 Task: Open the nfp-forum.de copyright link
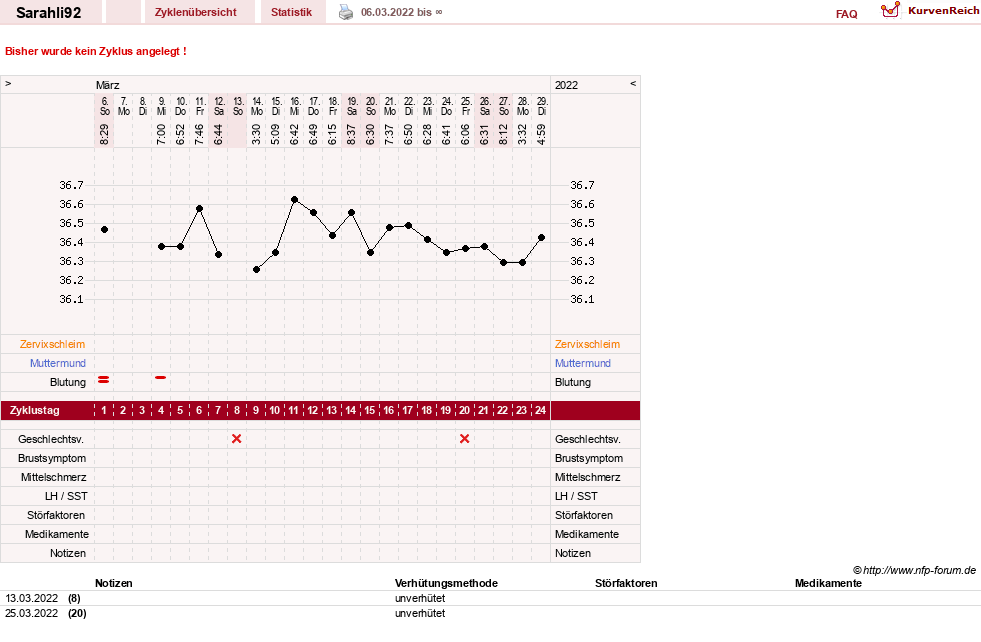915,570
